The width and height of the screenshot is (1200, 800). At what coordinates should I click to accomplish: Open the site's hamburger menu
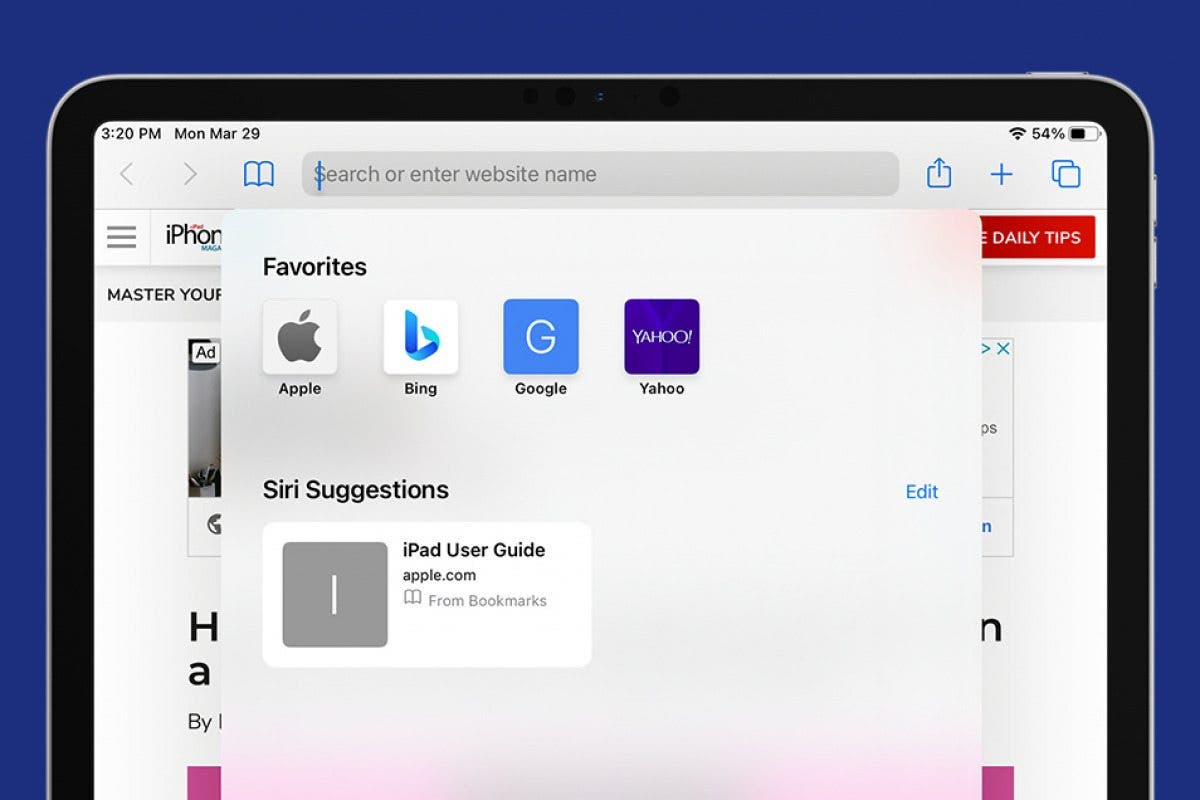[x=121, y=237]
